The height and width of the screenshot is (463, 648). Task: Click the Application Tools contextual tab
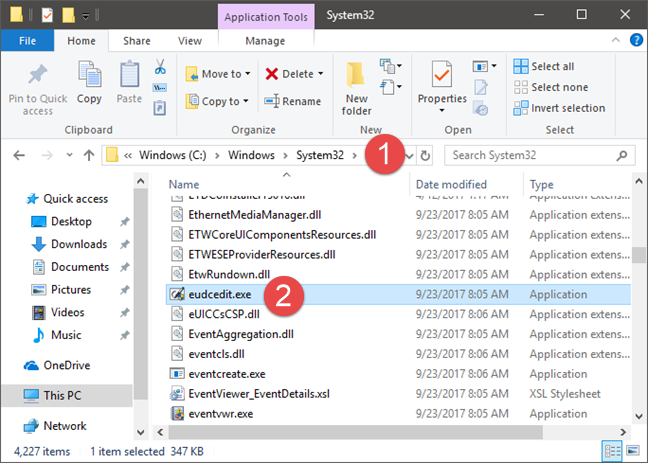266,17
